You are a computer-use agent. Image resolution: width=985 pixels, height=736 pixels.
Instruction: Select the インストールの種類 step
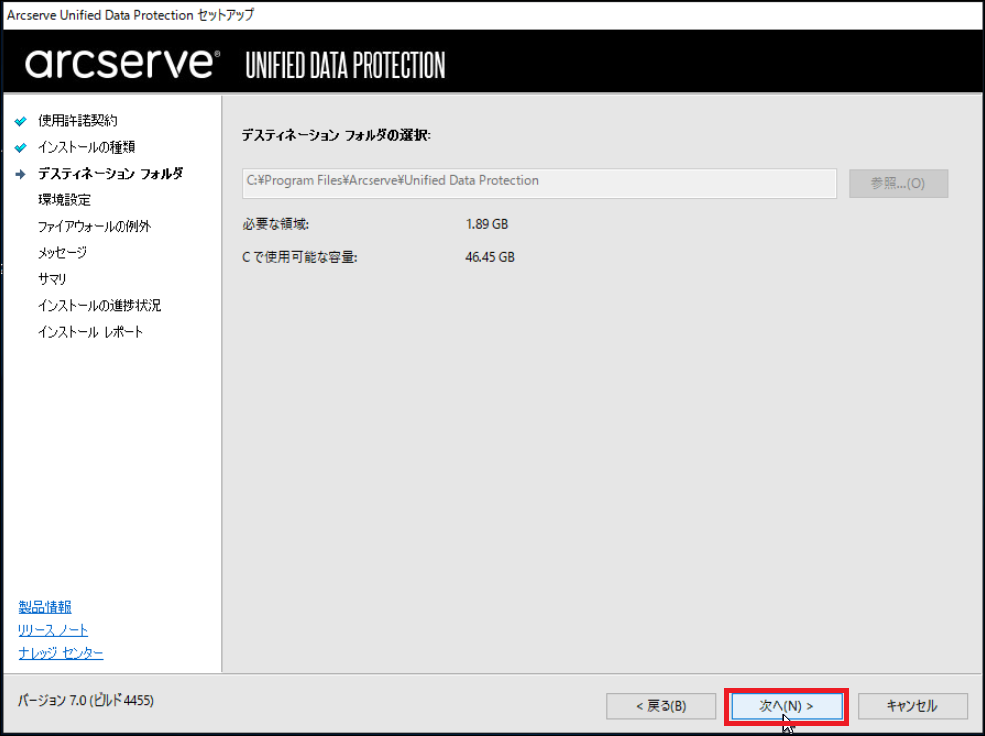(x=86, y=147)
